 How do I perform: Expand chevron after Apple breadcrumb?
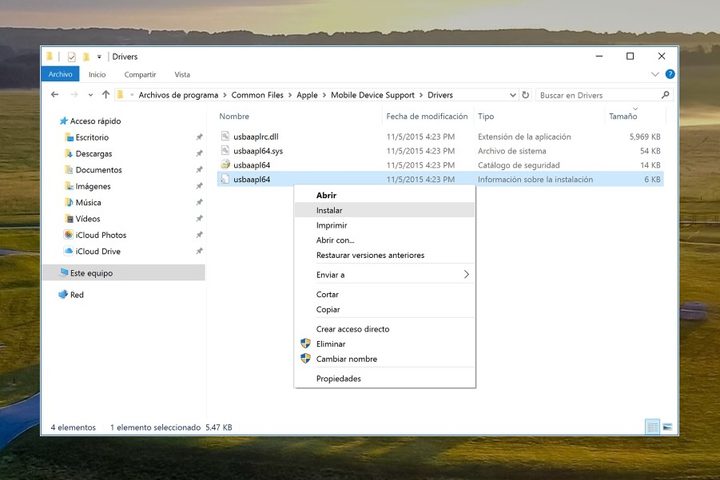(x=324, y=95)
